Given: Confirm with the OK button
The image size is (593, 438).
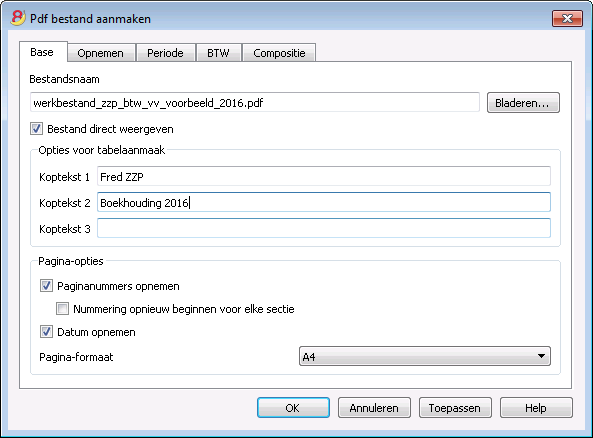Looking at the screenshot, I should 293,408.
